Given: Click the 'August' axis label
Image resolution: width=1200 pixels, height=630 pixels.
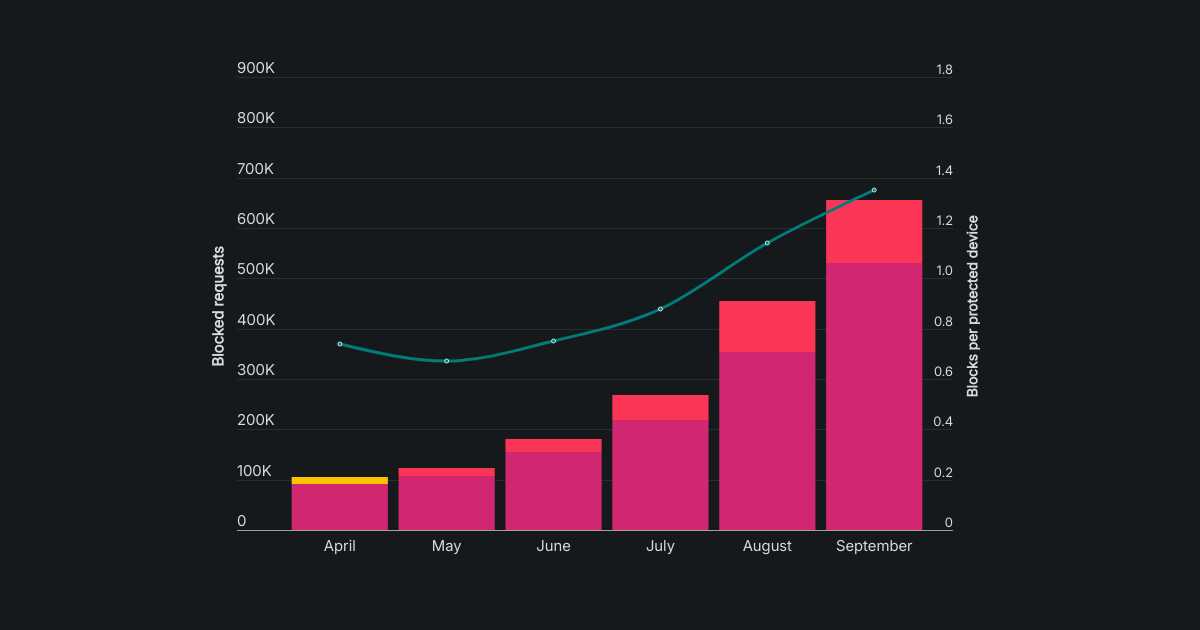Looking at the screenshot, I should 767,546.
